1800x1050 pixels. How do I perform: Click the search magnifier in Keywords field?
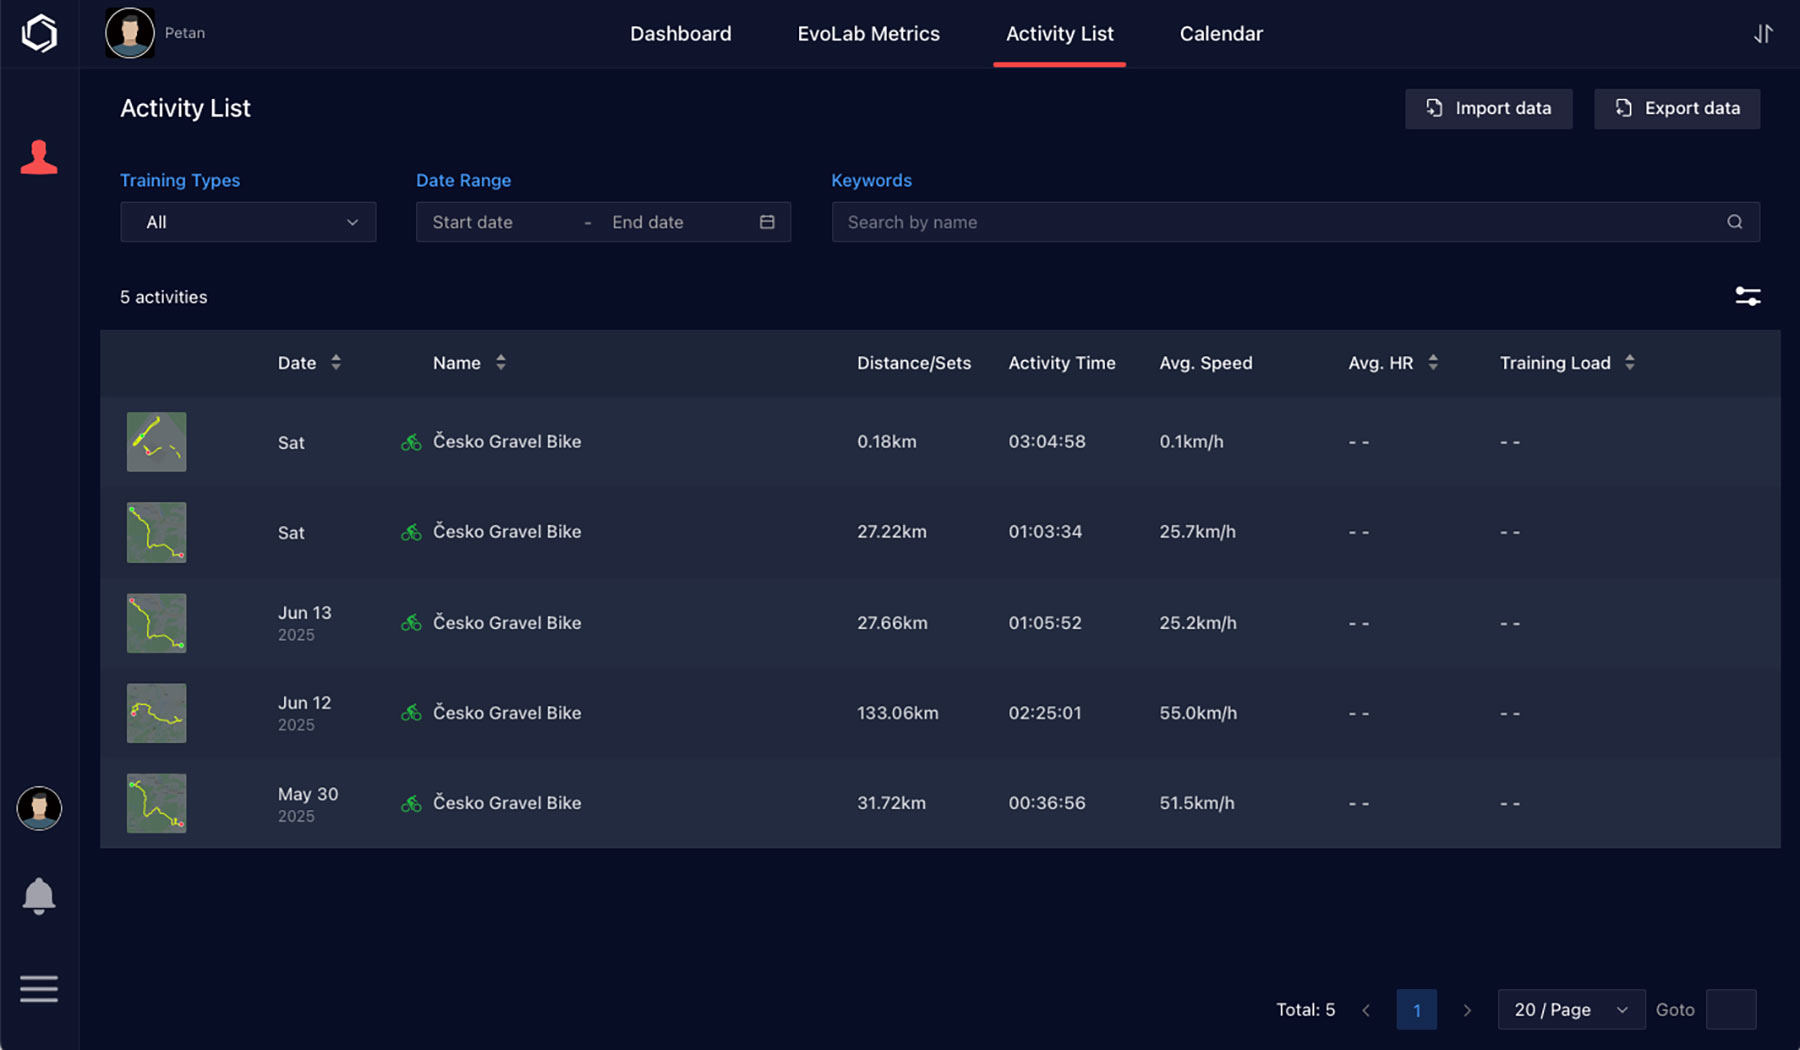click(x=1734, y=222)
